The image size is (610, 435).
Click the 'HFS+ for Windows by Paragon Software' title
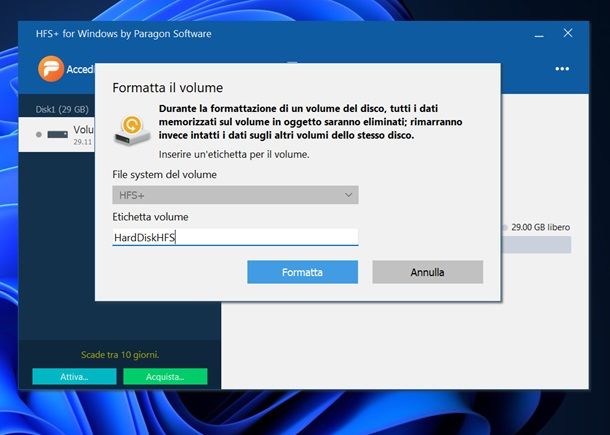tap(124, 34)
